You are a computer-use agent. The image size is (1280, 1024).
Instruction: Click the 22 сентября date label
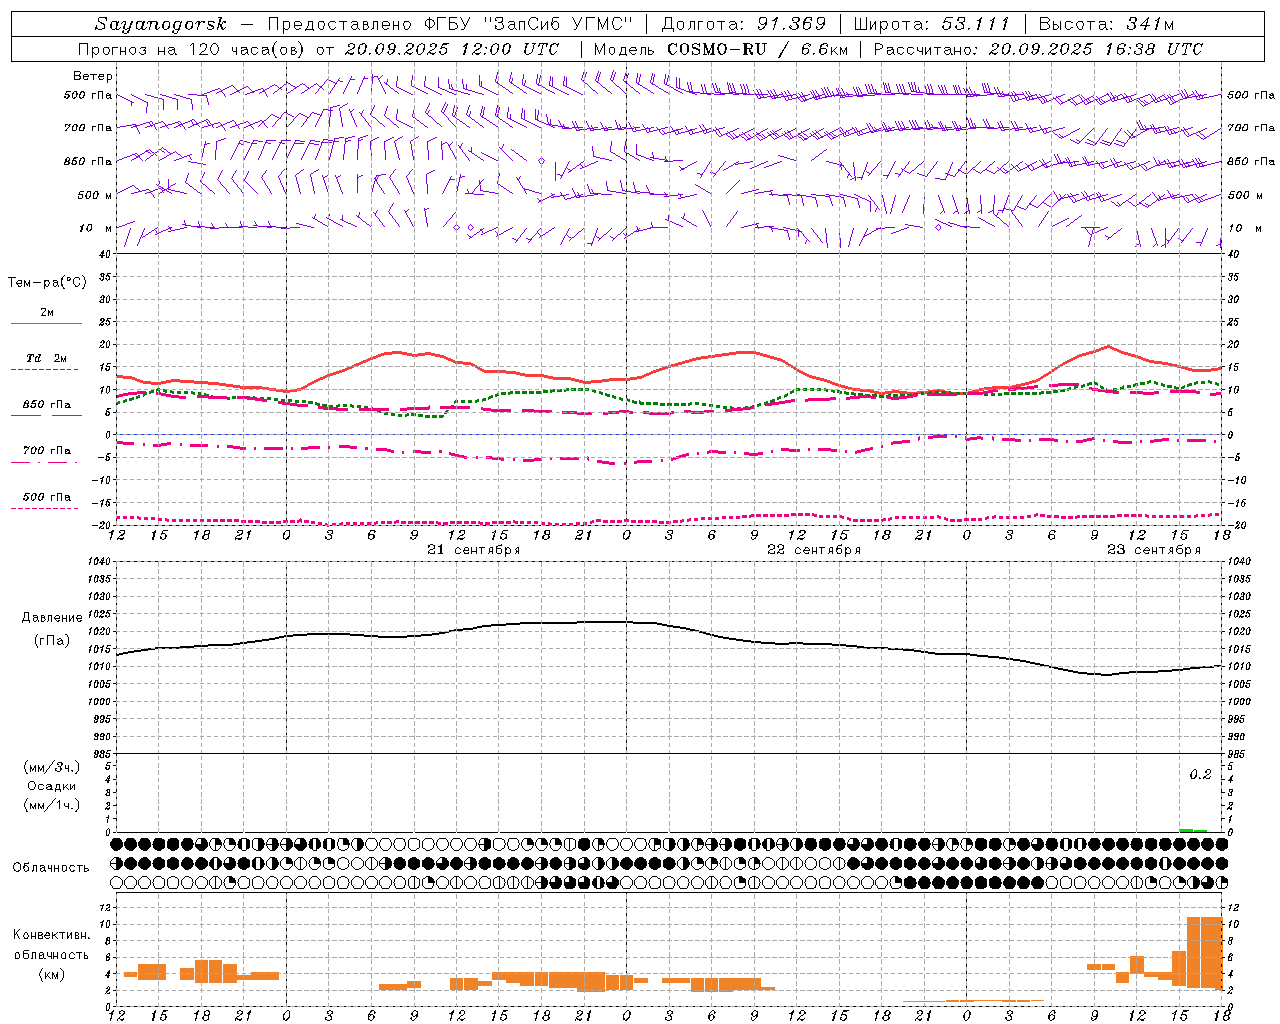pyautogui.click(x=814, y=550)
